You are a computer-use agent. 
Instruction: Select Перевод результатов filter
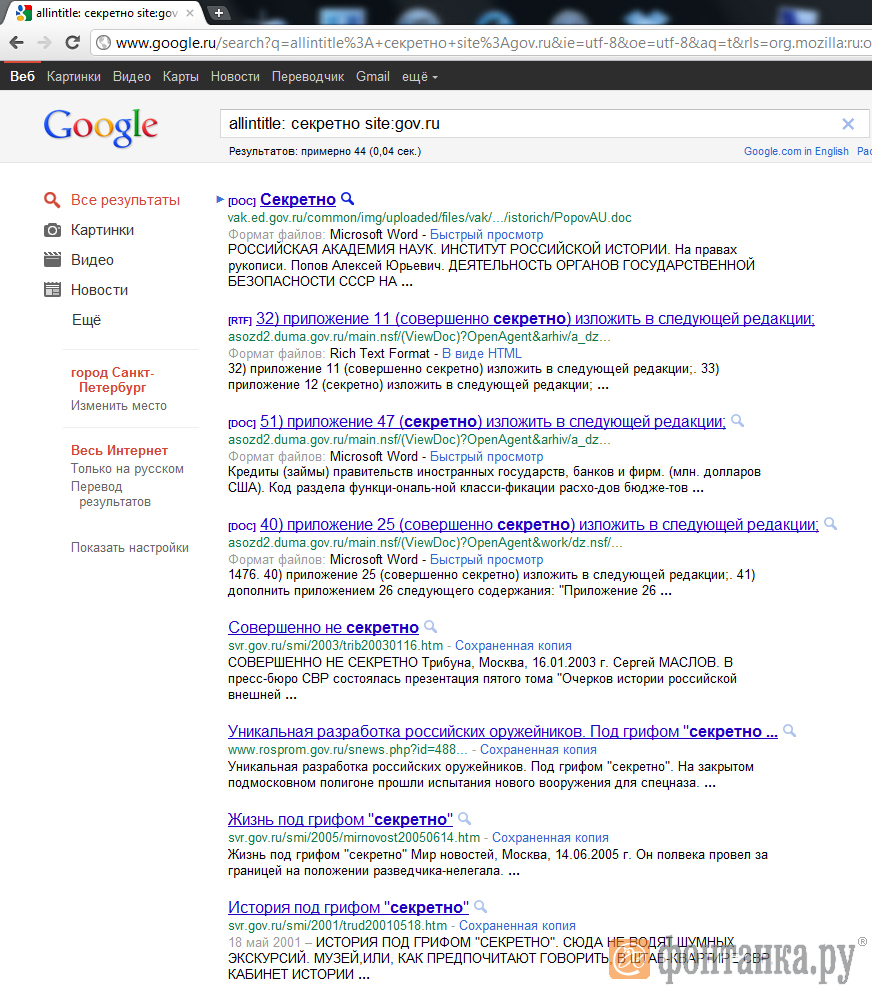[x=111, y=494]
